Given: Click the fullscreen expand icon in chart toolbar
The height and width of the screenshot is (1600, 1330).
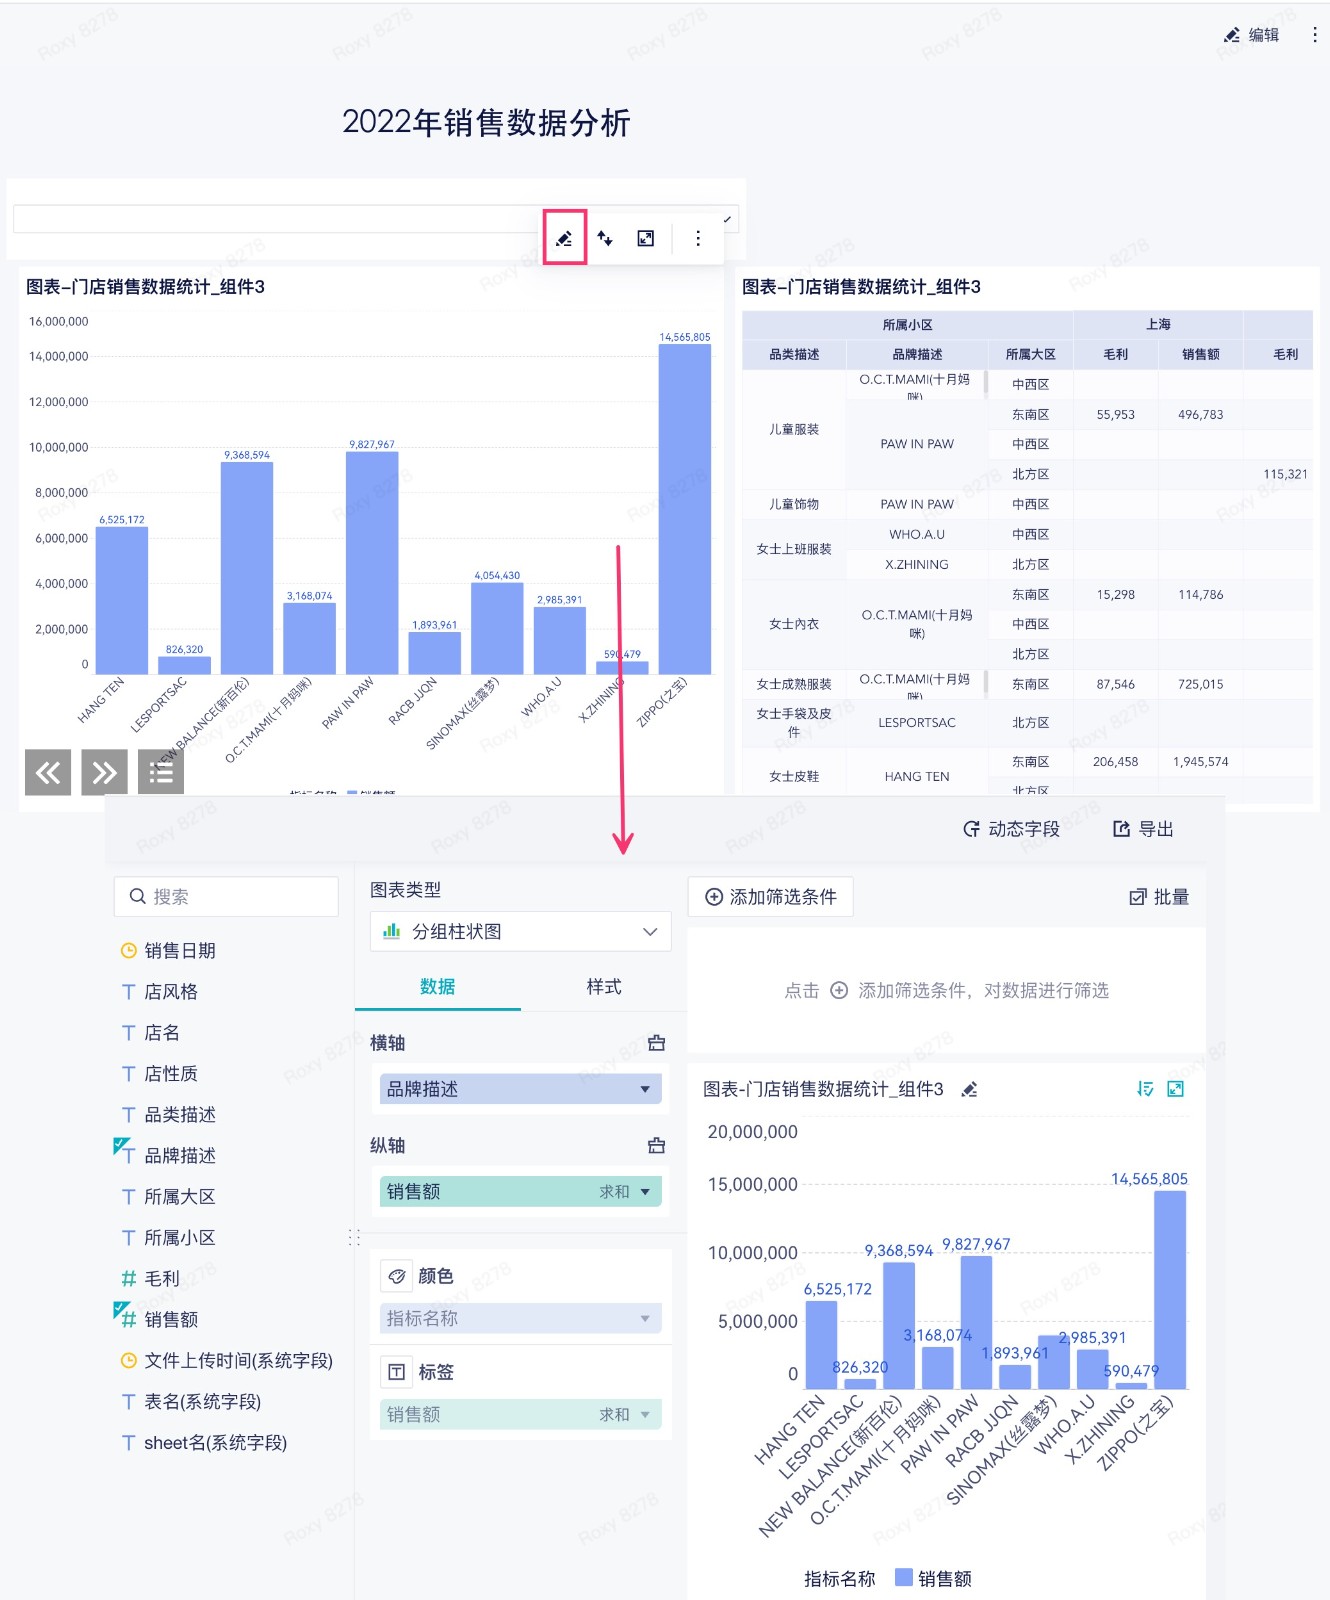Looking at the screenshot, I should point(646,238).
